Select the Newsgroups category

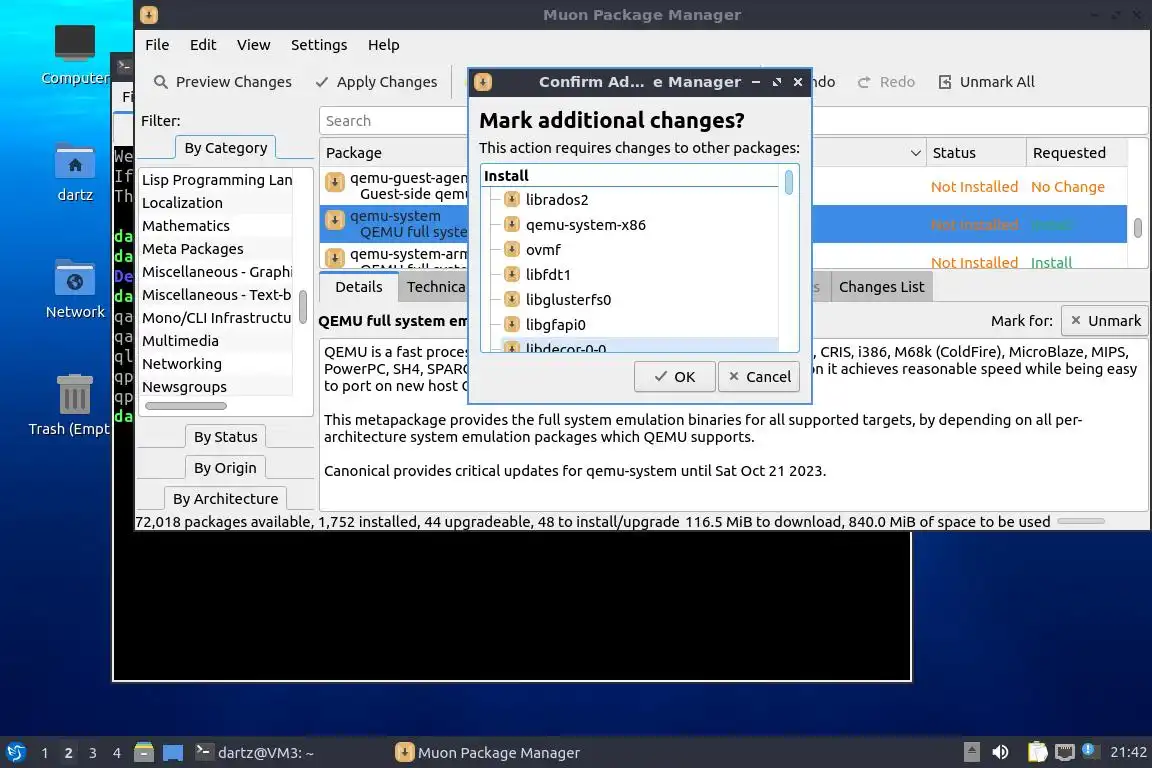point(217,387)
